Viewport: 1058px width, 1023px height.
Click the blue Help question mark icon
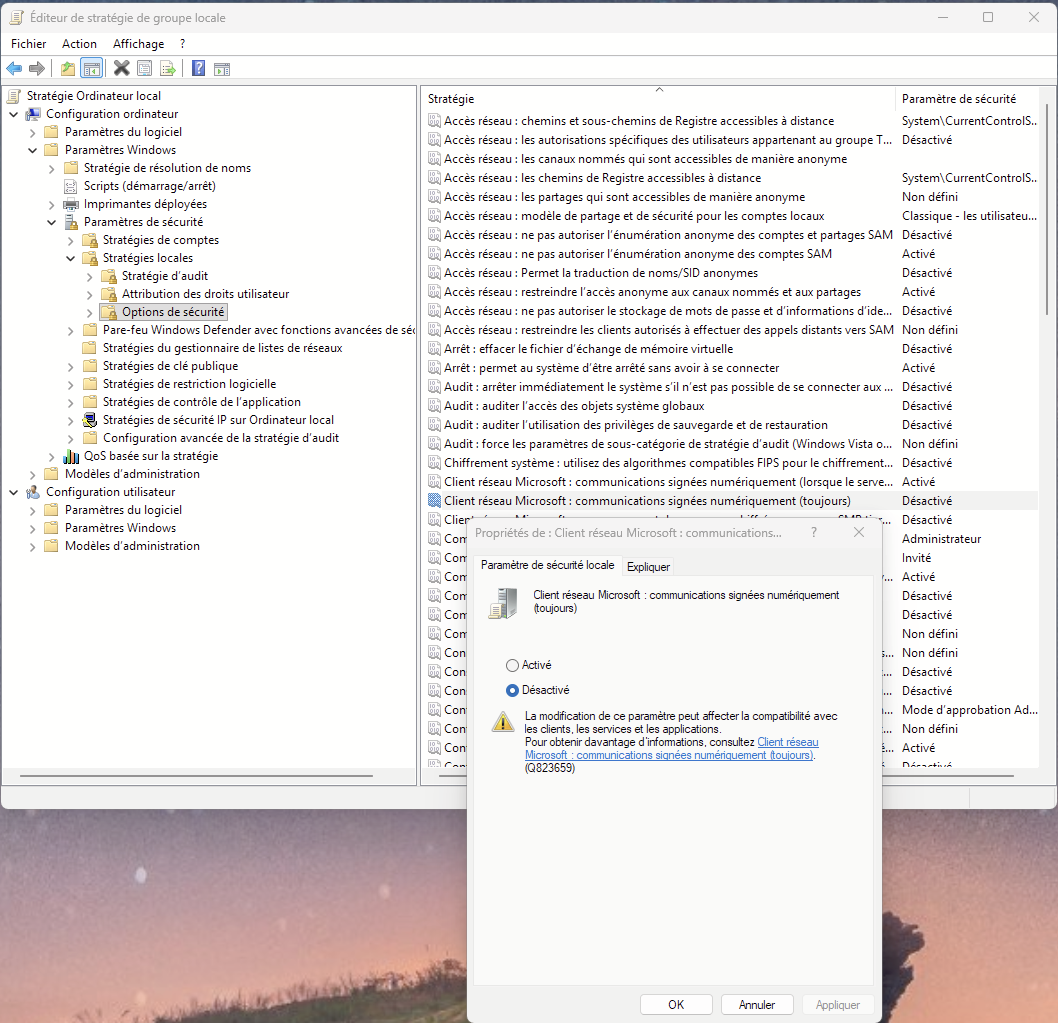coord(198,68)
